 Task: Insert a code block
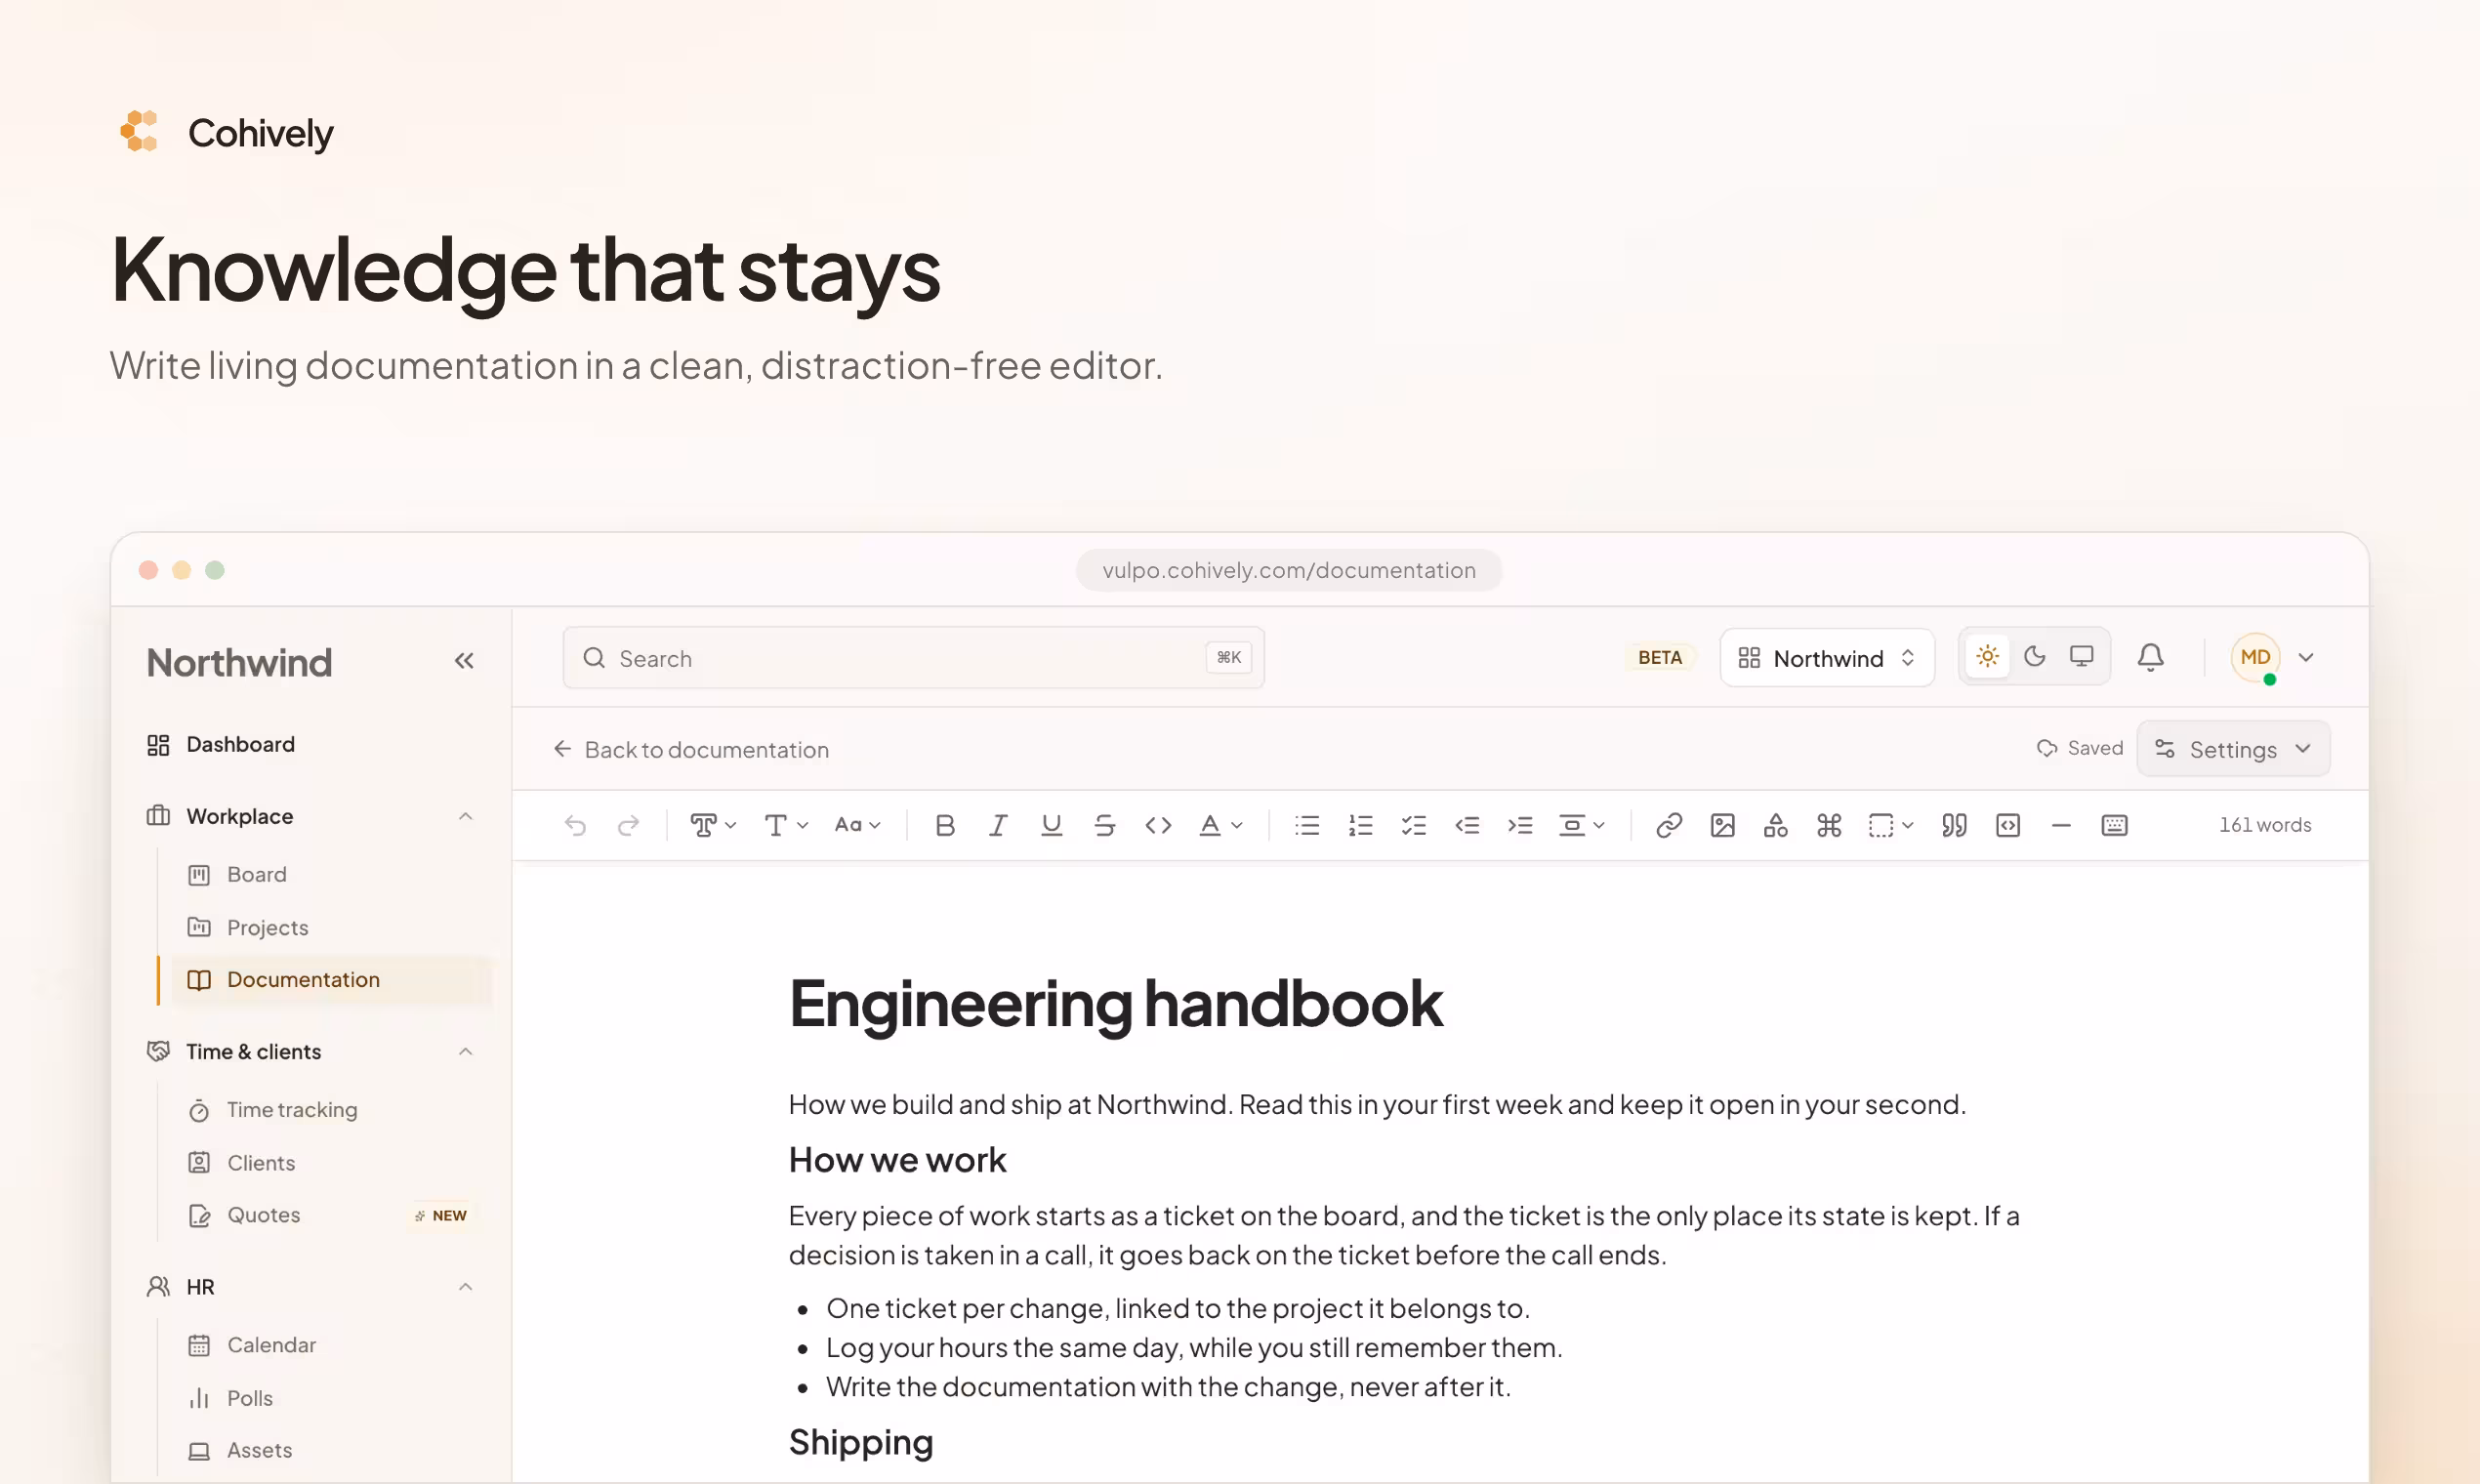(2008, 825)
